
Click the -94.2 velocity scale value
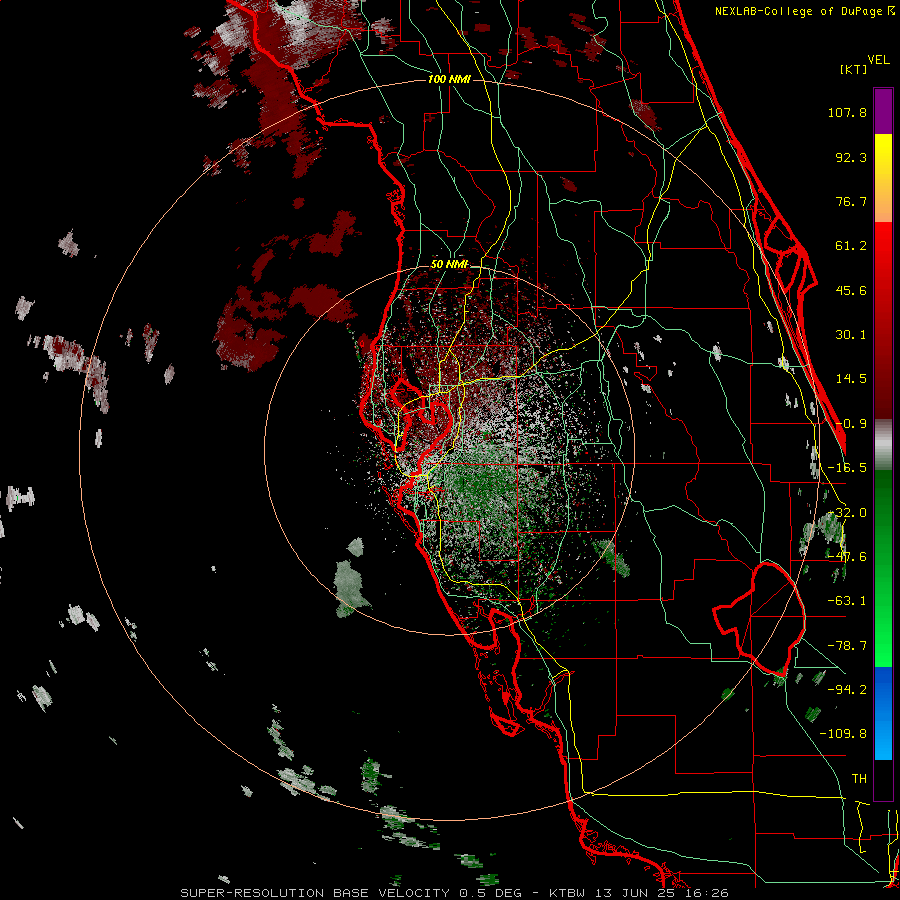[x=847, y=690]
